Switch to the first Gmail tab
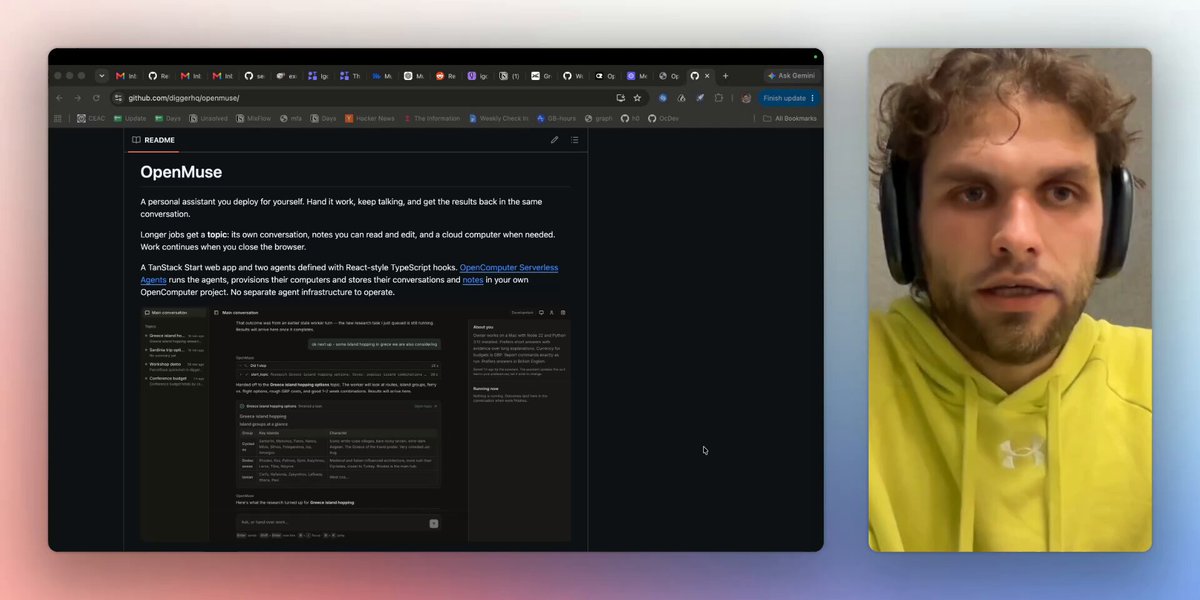This screenshot has width=1200, height=600. (x=126, y=76)
